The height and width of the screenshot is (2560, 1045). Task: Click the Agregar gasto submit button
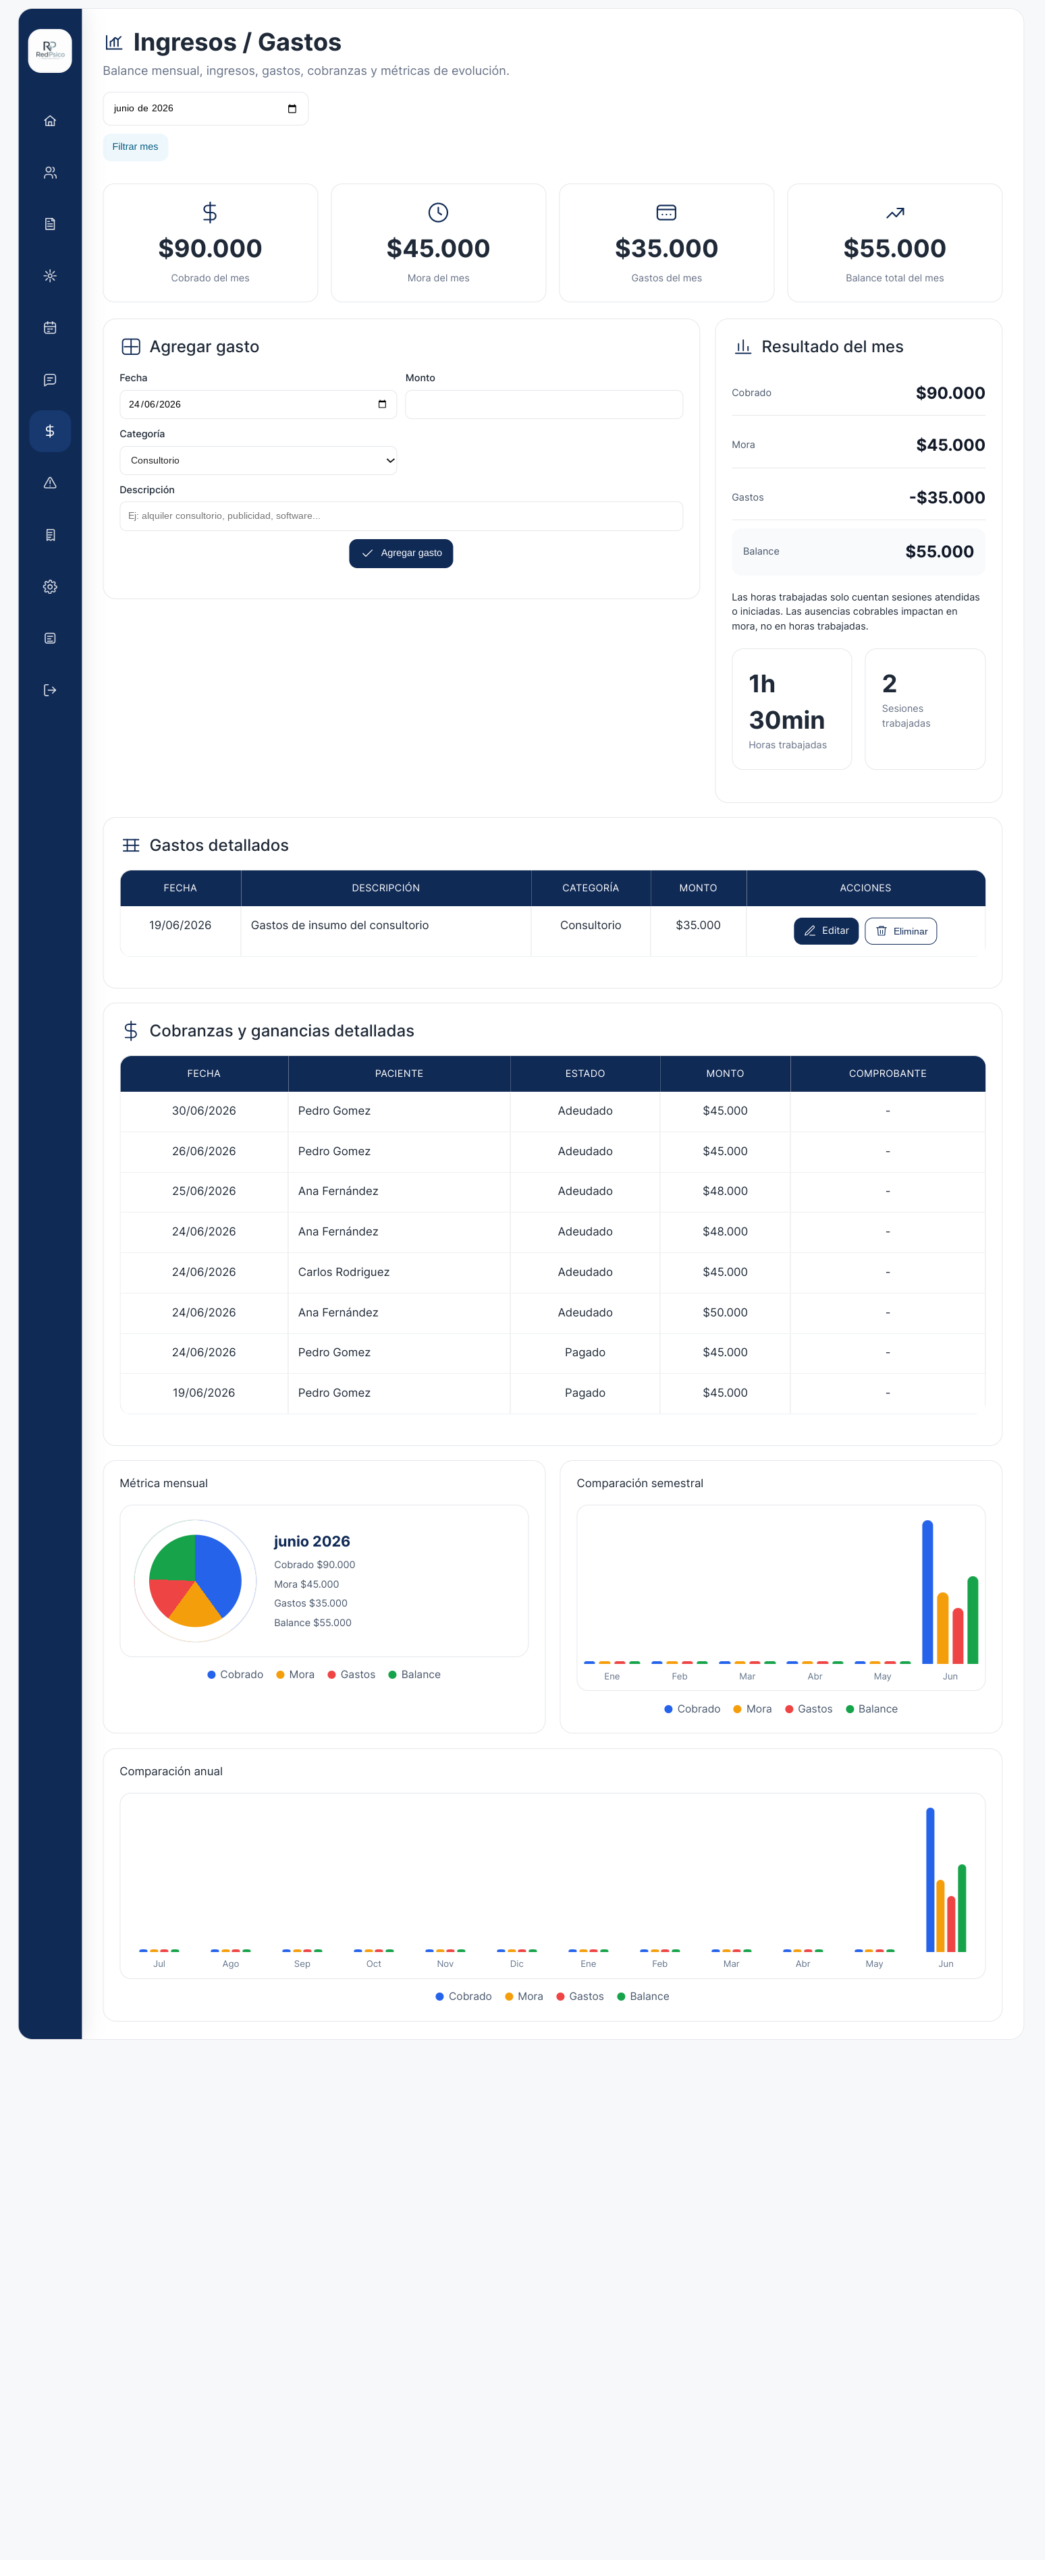[x=401, y=553]
